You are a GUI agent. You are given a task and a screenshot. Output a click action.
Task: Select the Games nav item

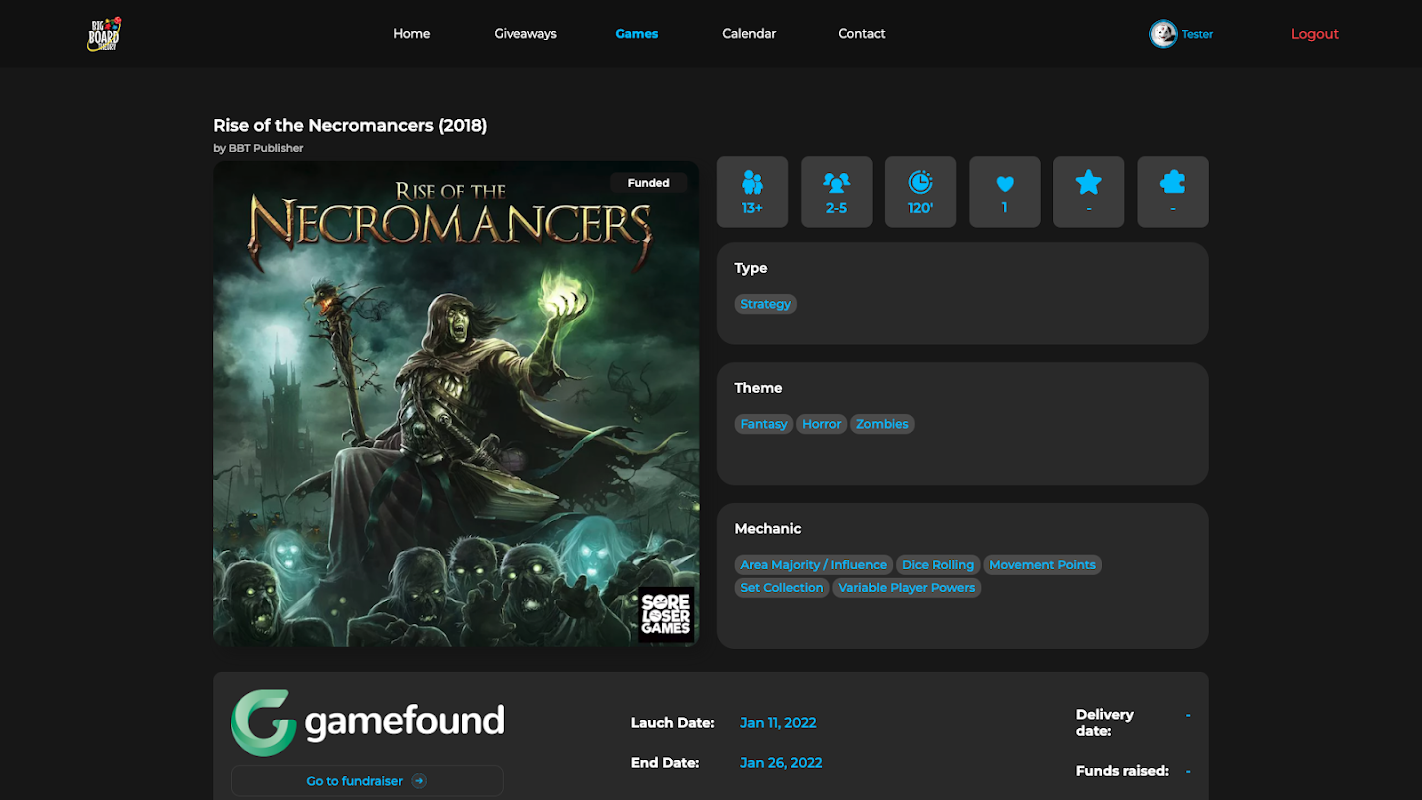(637, 34)
